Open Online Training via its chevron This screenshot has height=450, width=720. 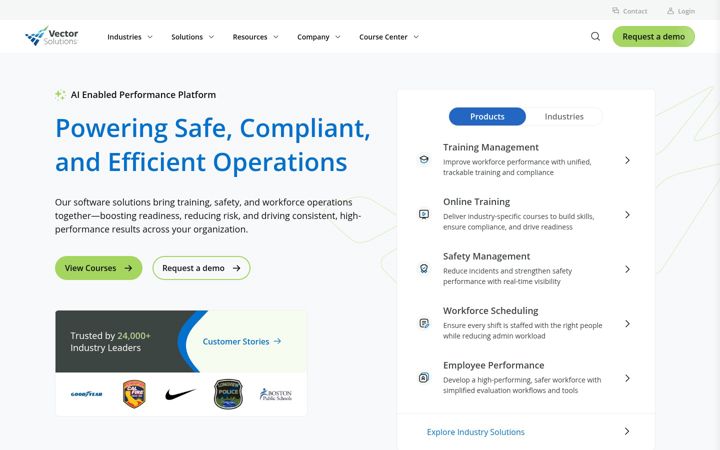coord(627,214)
